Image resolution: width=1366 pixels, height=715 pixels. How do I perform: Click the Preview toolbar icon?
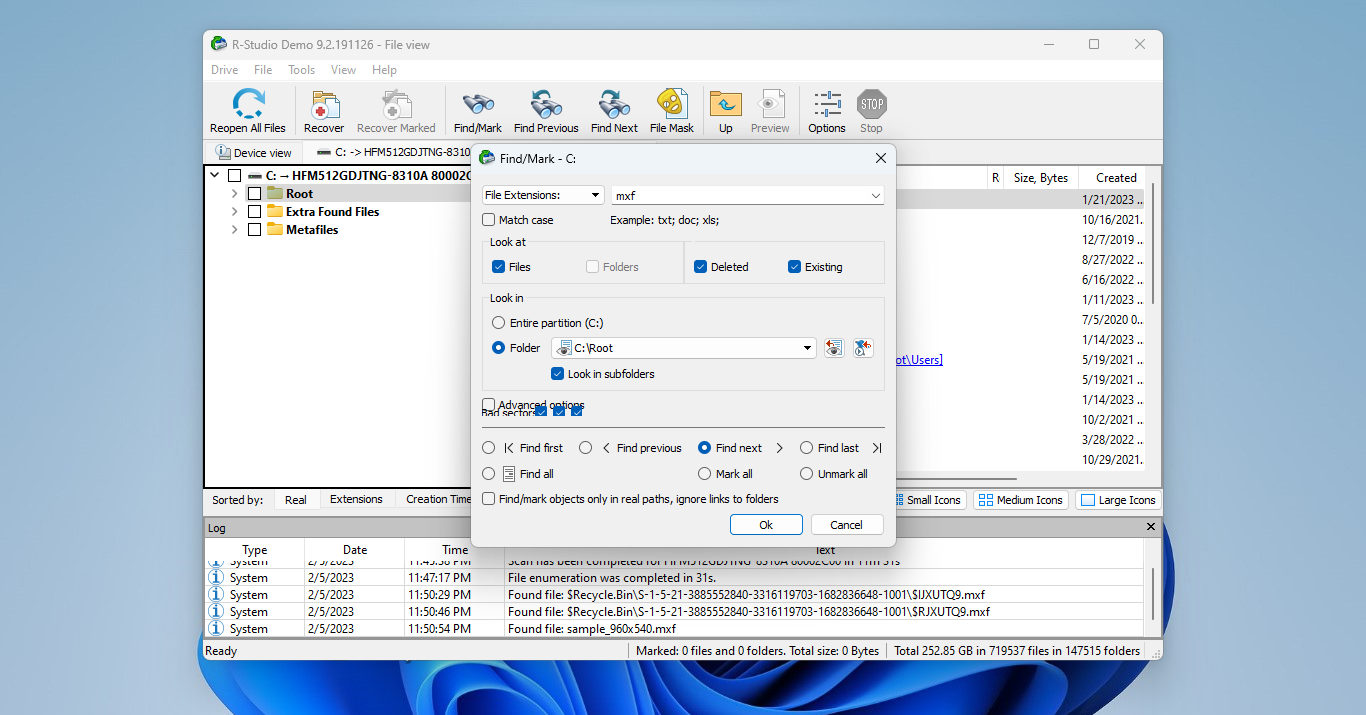[770, 104]
